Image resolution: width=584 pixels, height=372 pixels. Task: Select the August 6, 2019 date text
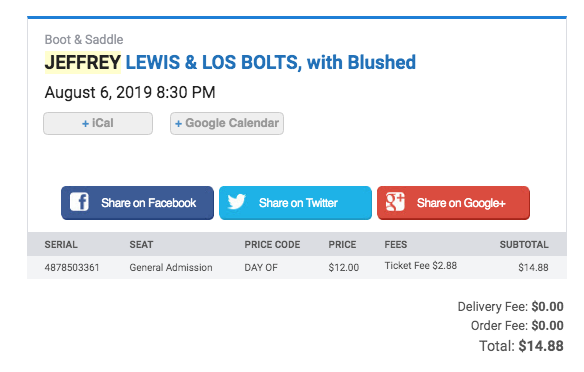[x=98, y=92]
